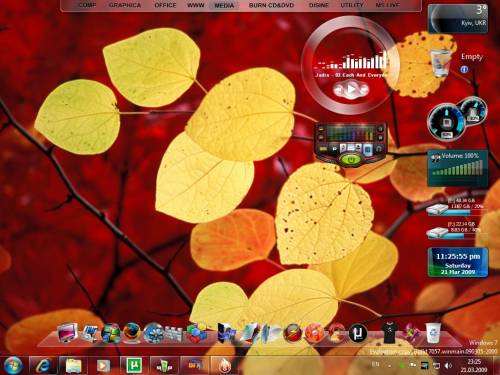Viewport: 500px width, 375px height.
Task: Expand the OFFICE menu category
Action: tap(165, 5)
